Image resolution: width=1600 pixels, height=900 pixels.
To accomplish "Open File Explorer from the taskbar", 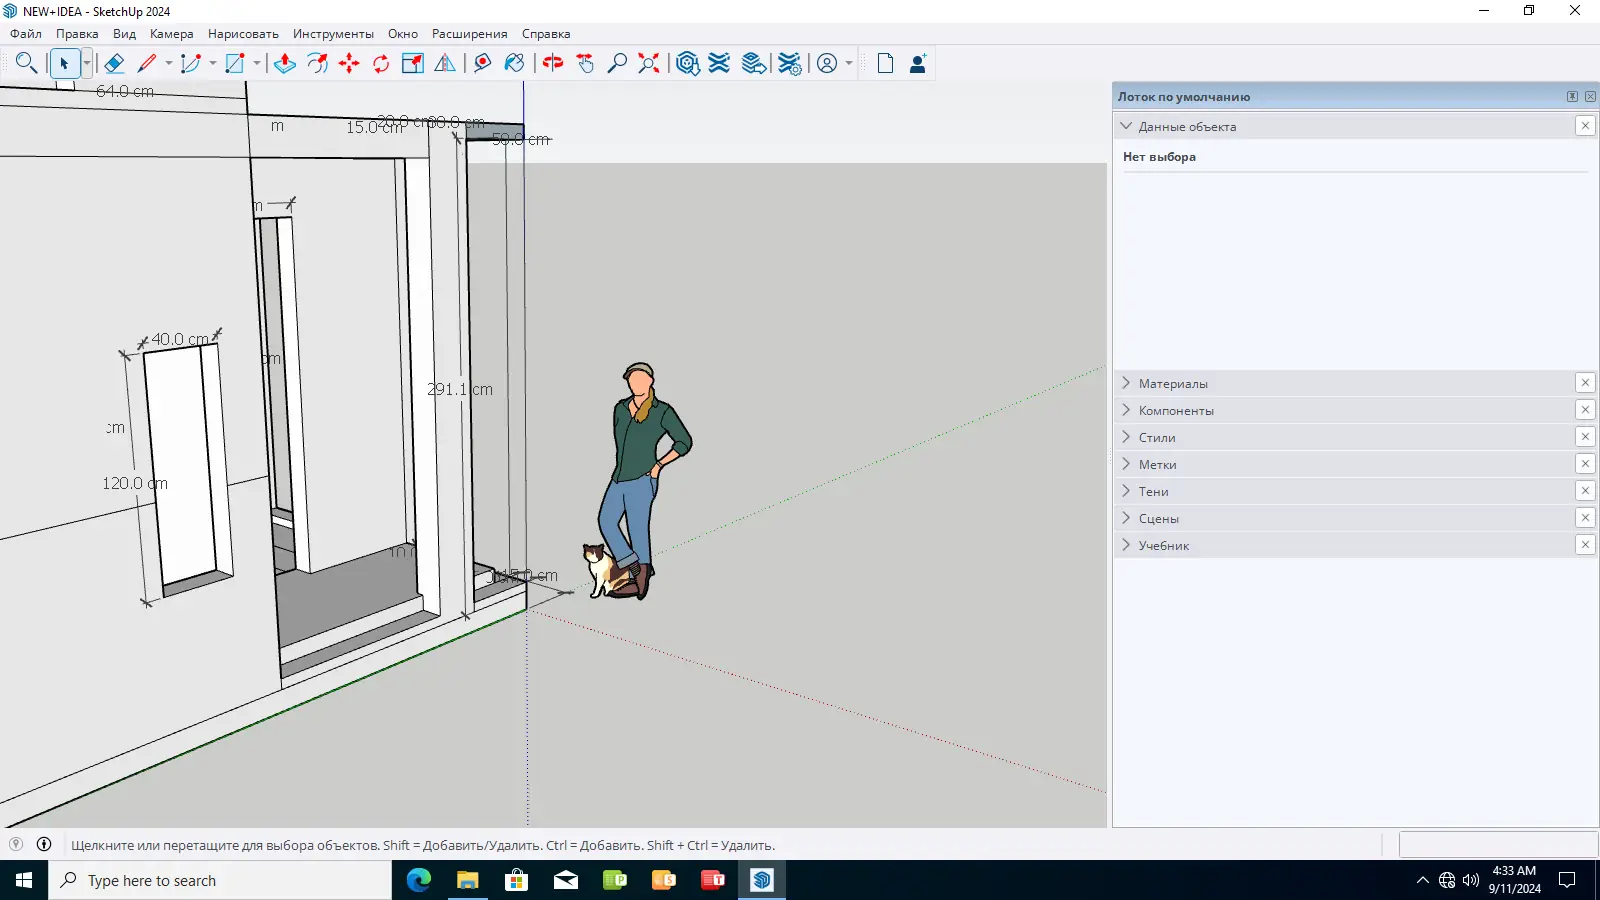I will 467,880.
